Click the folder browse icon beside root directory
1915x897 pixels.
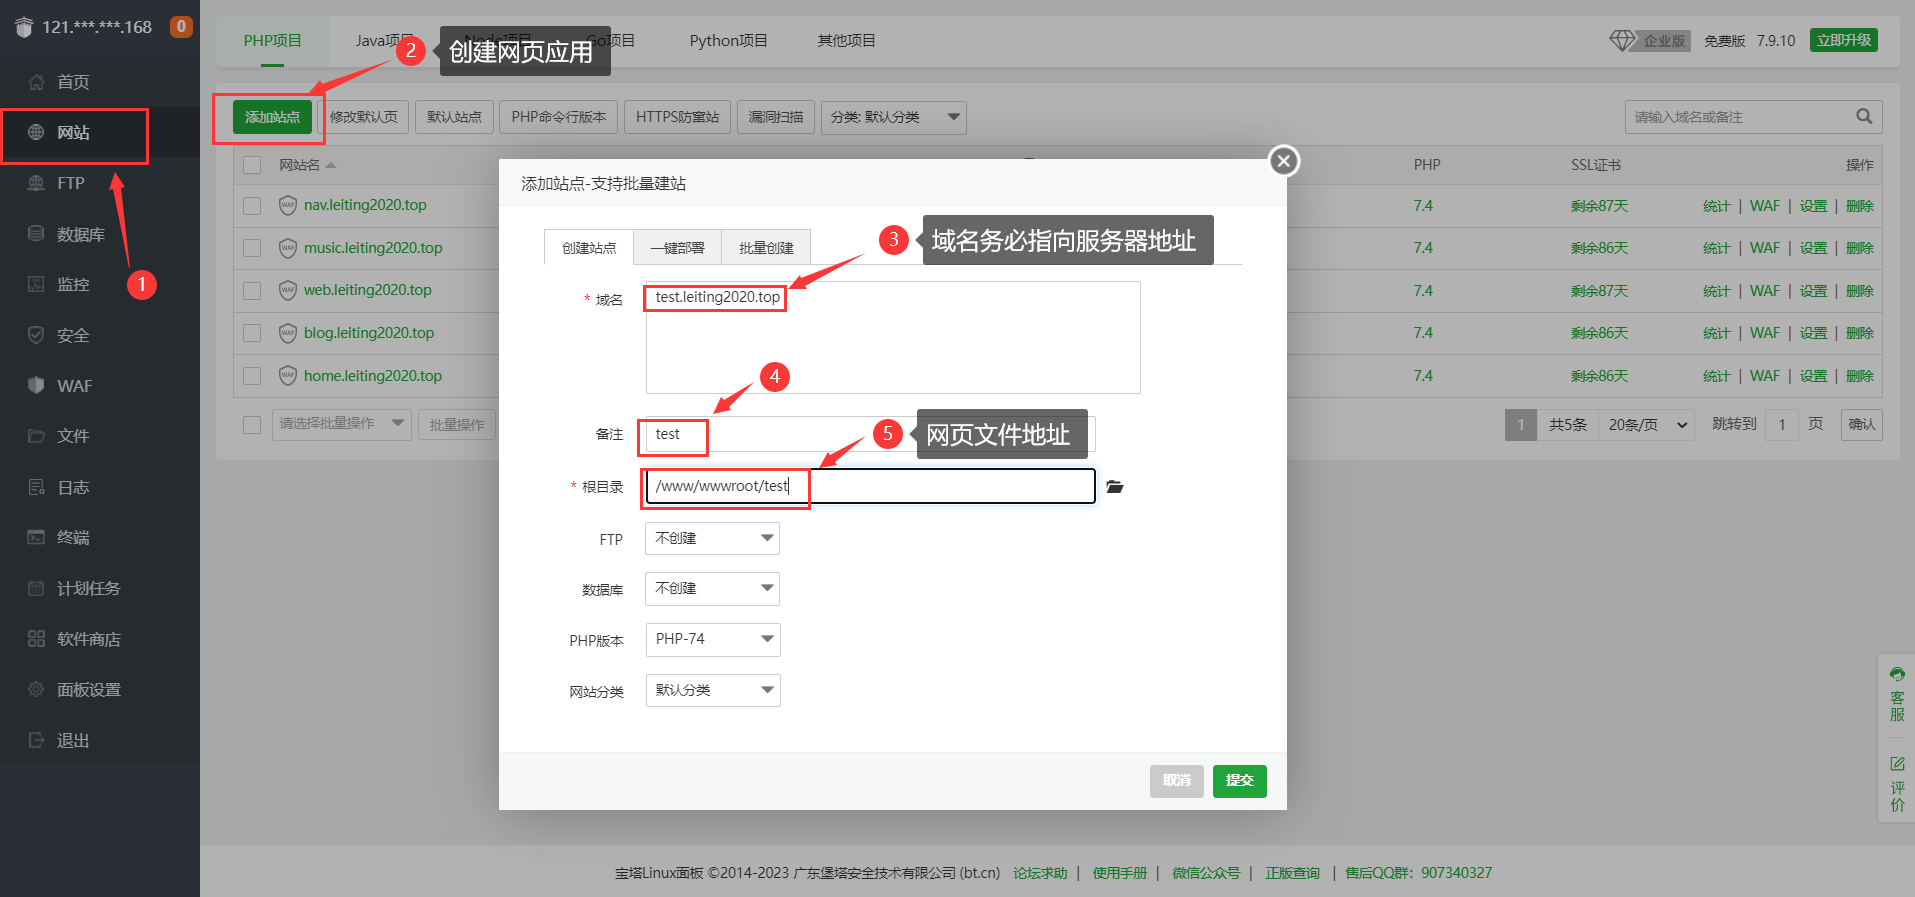(x=1115, y=487)
